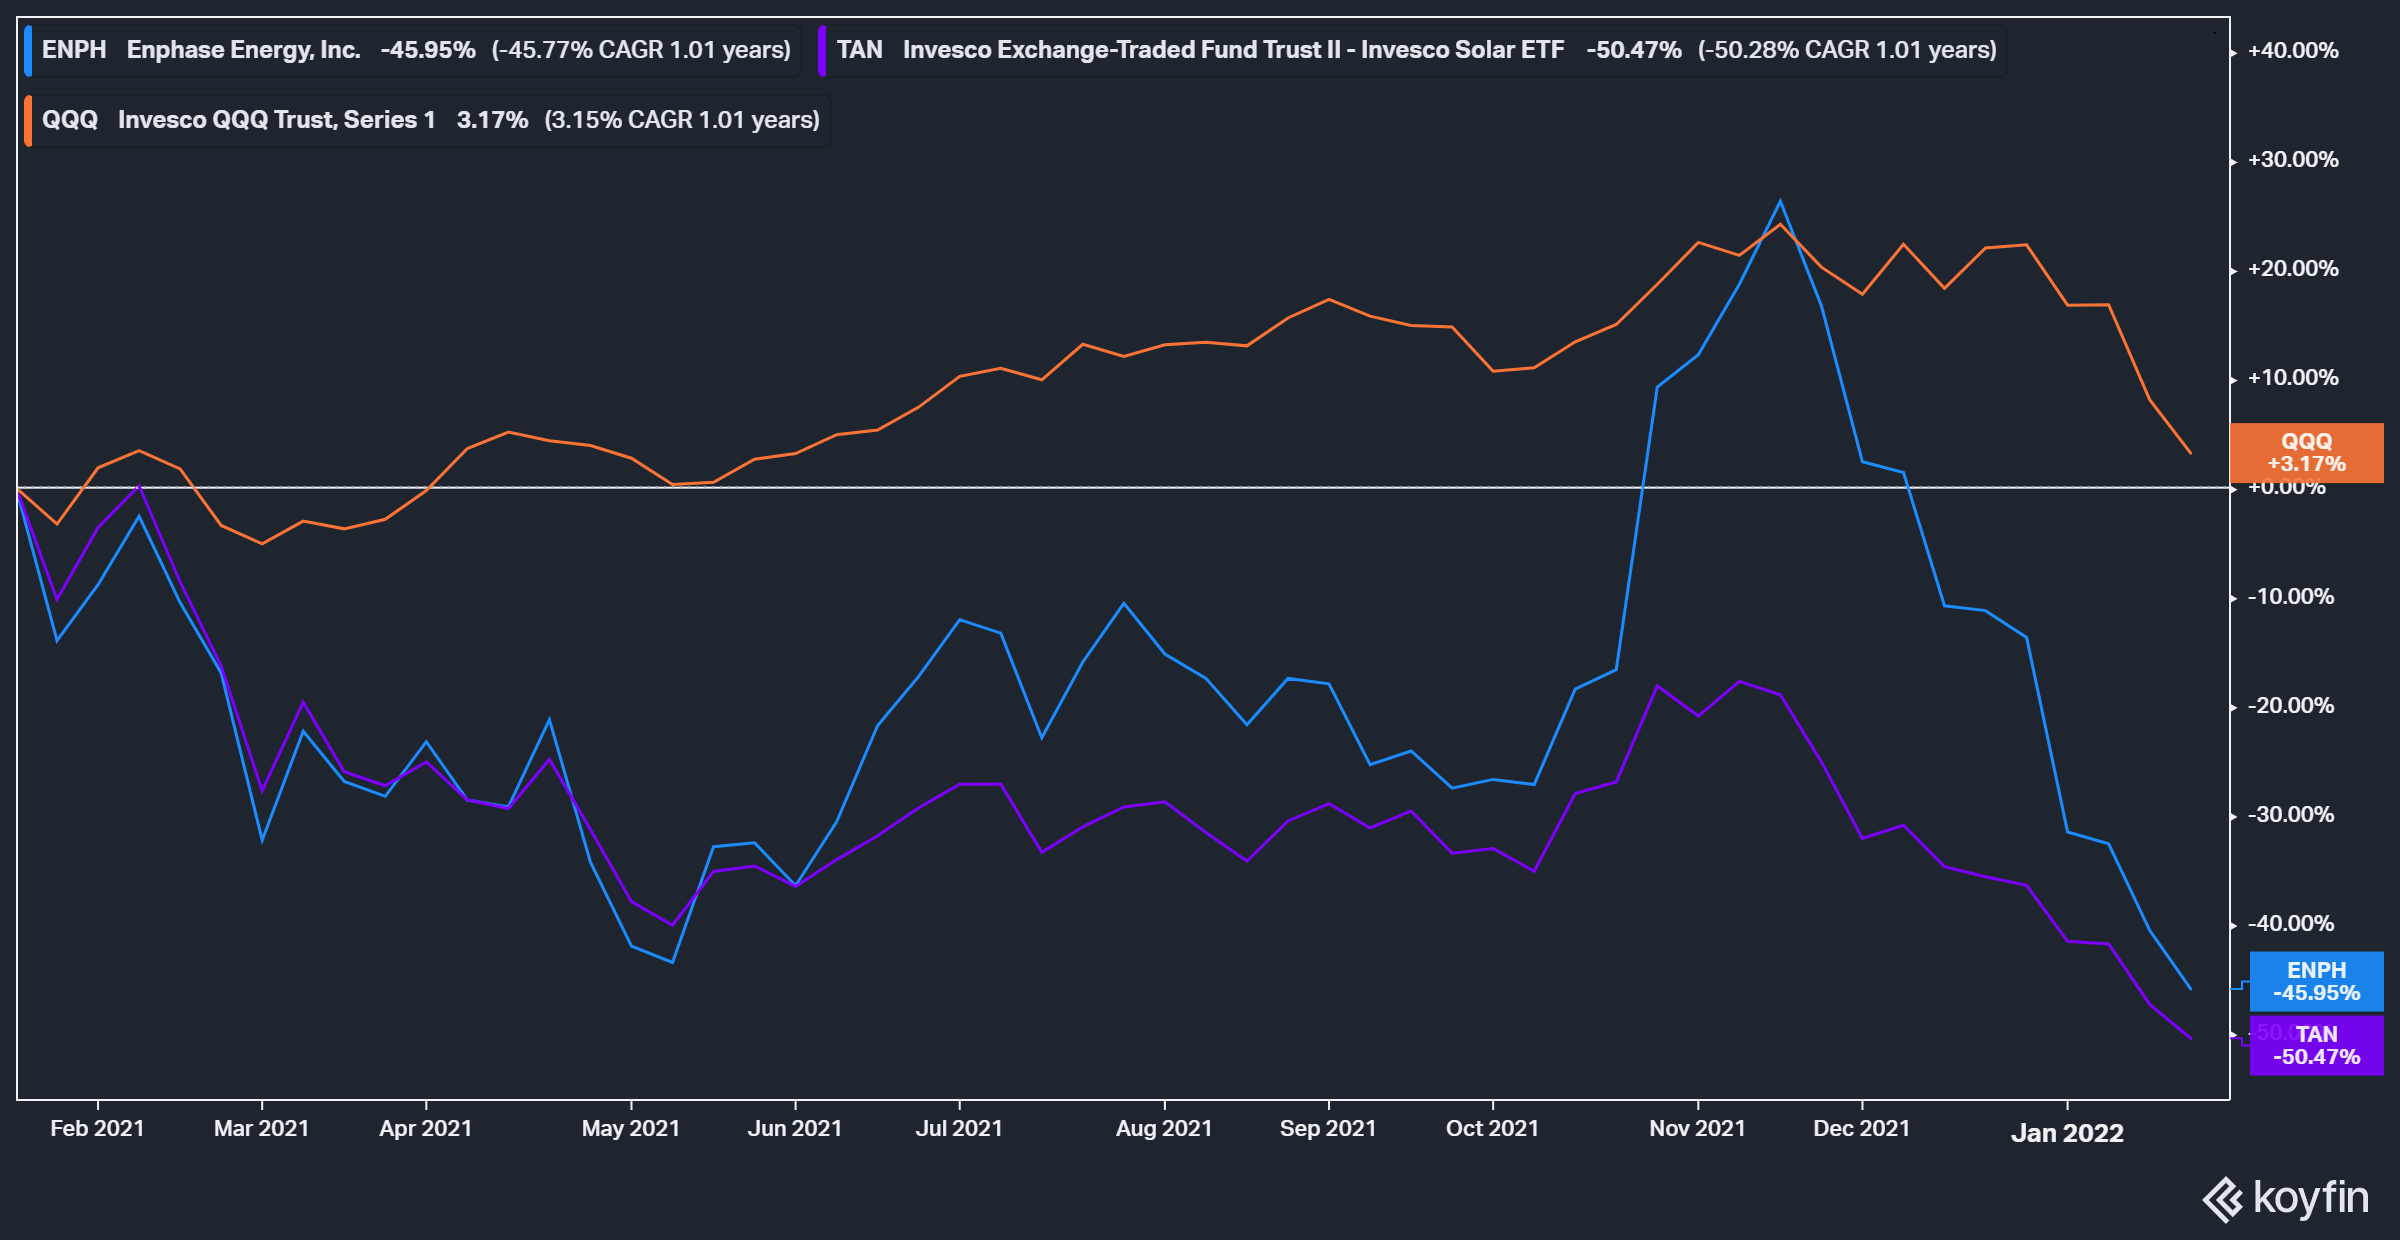Click the Apr 2021 x-axis label
2400x1240 pixels.
[x=425, y=1129]
